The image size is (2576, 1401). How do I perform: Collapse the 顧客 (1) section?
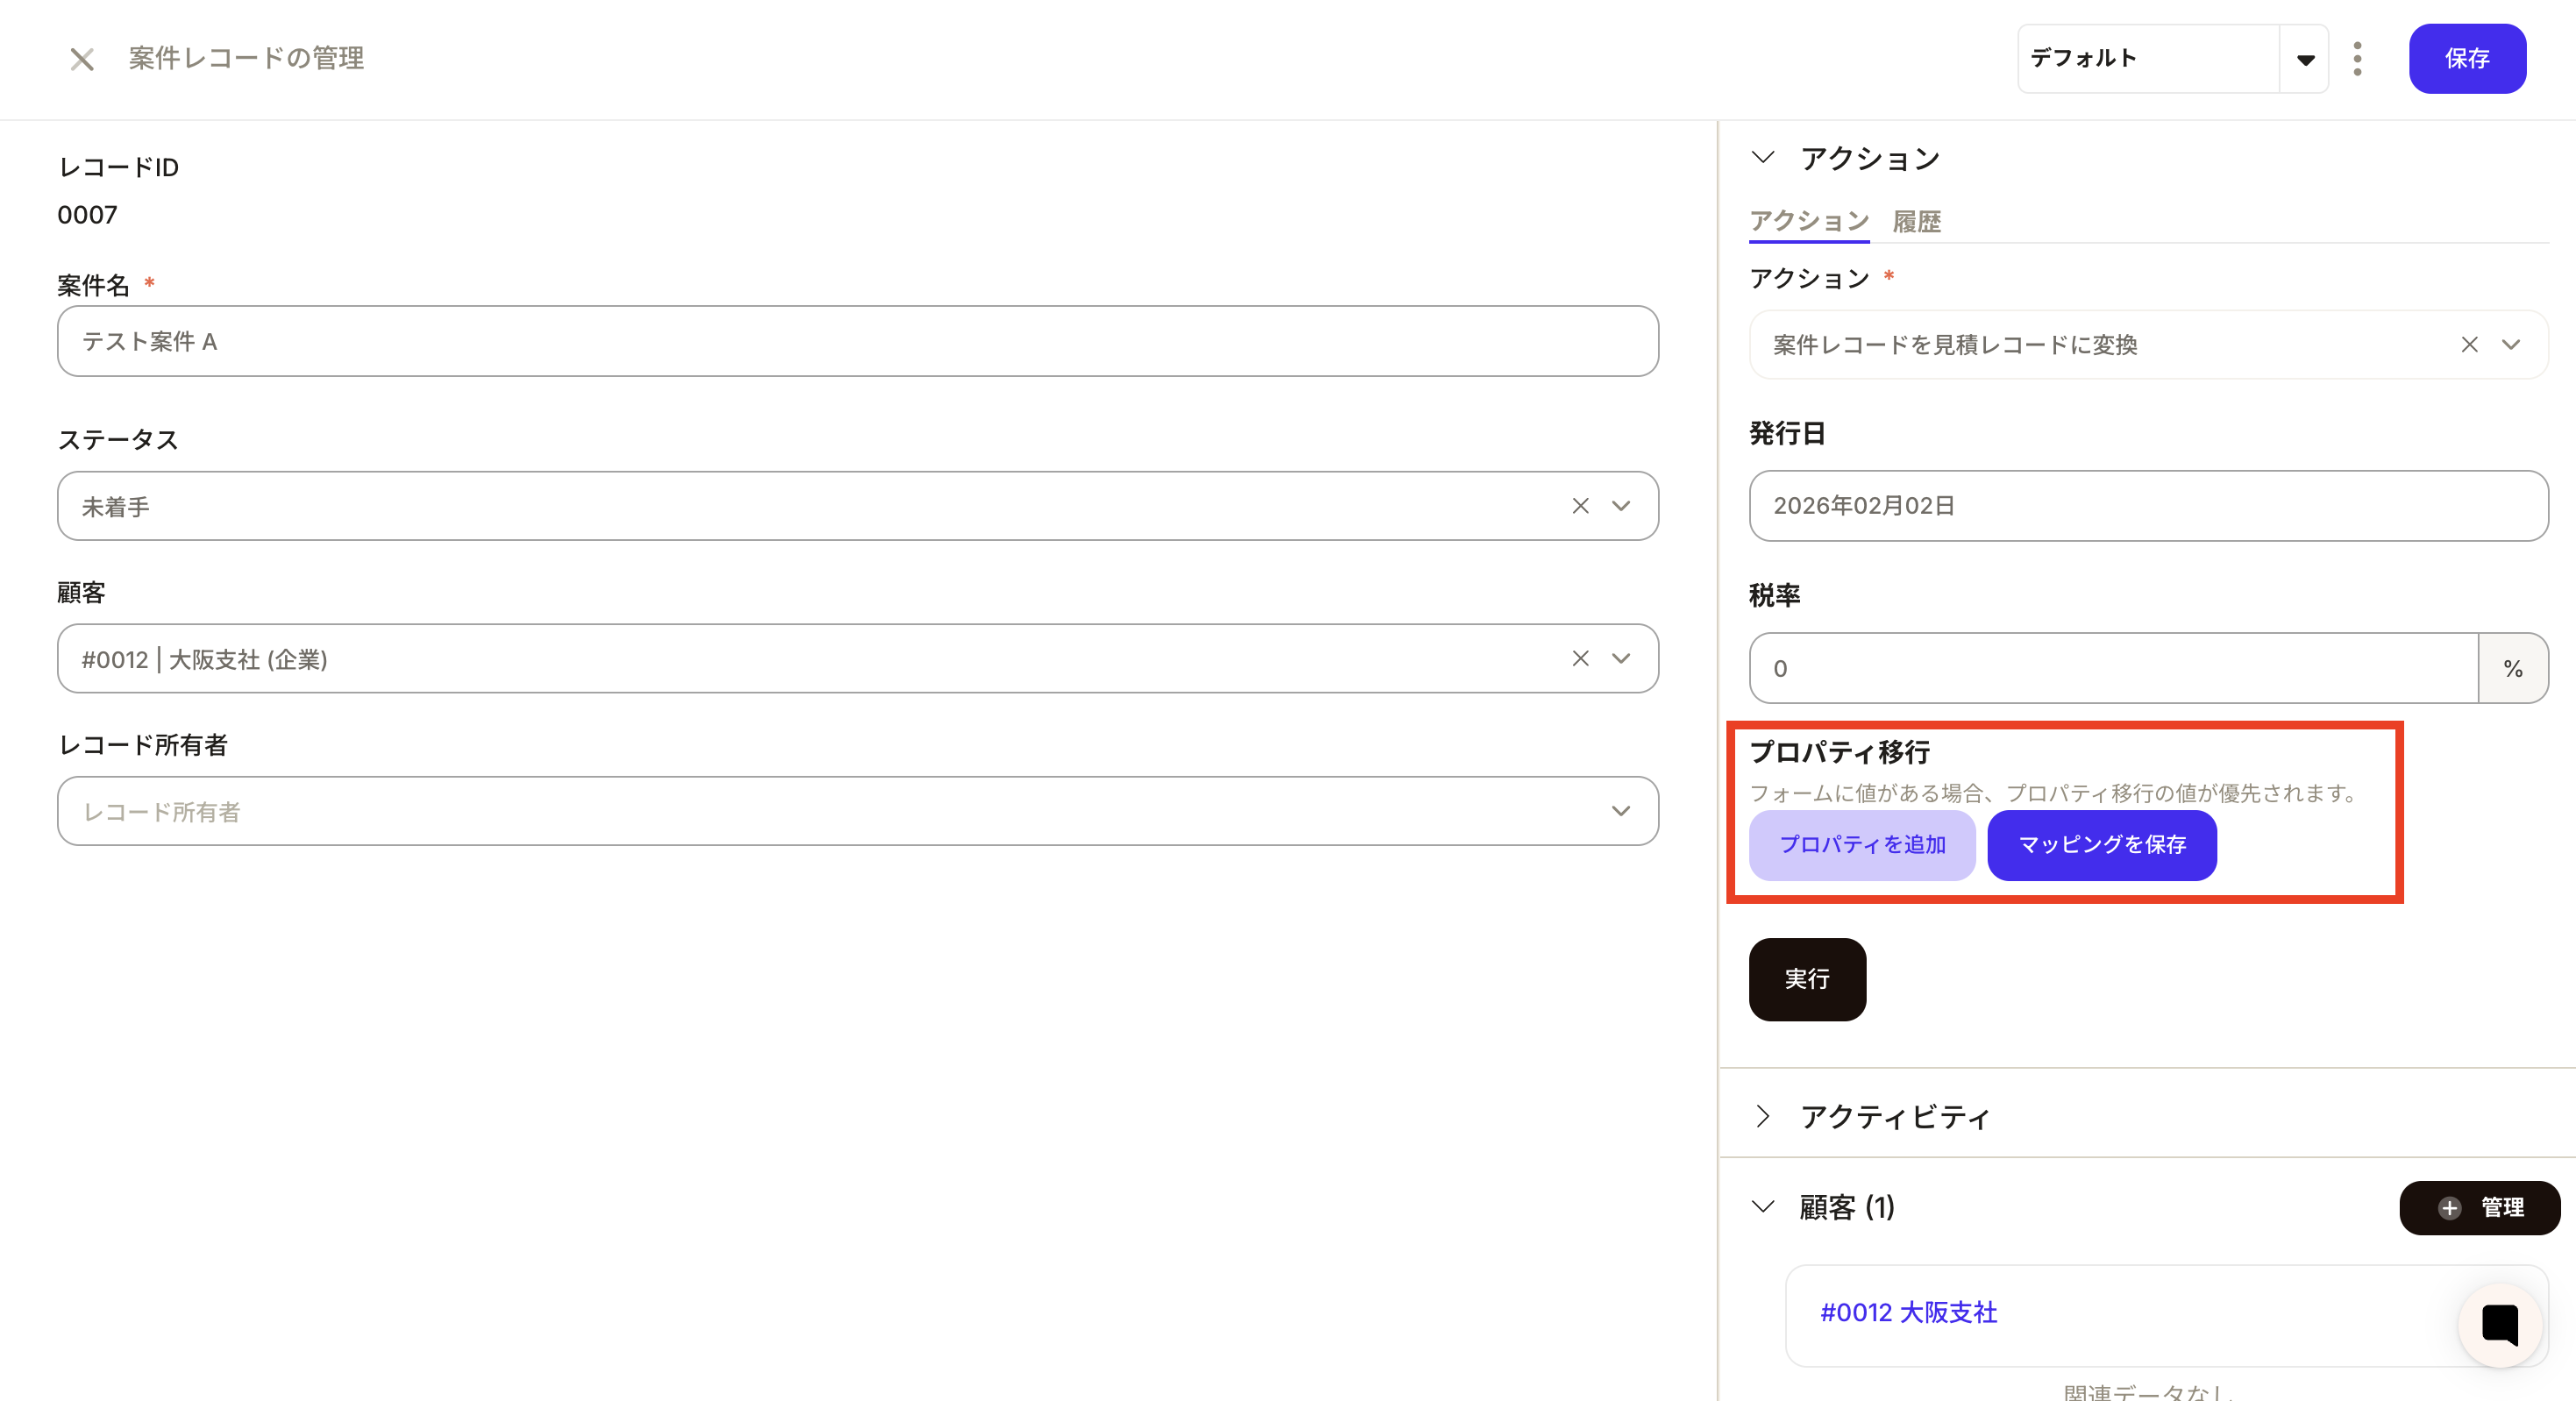pos(1763,1207)
